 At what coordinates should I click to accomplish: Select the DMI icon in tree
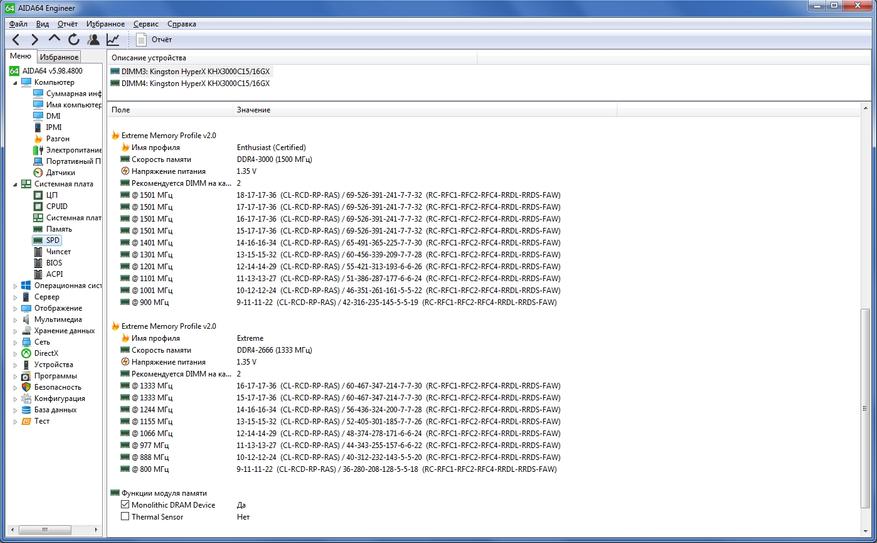pyautogui.click(x=38, y=116)
